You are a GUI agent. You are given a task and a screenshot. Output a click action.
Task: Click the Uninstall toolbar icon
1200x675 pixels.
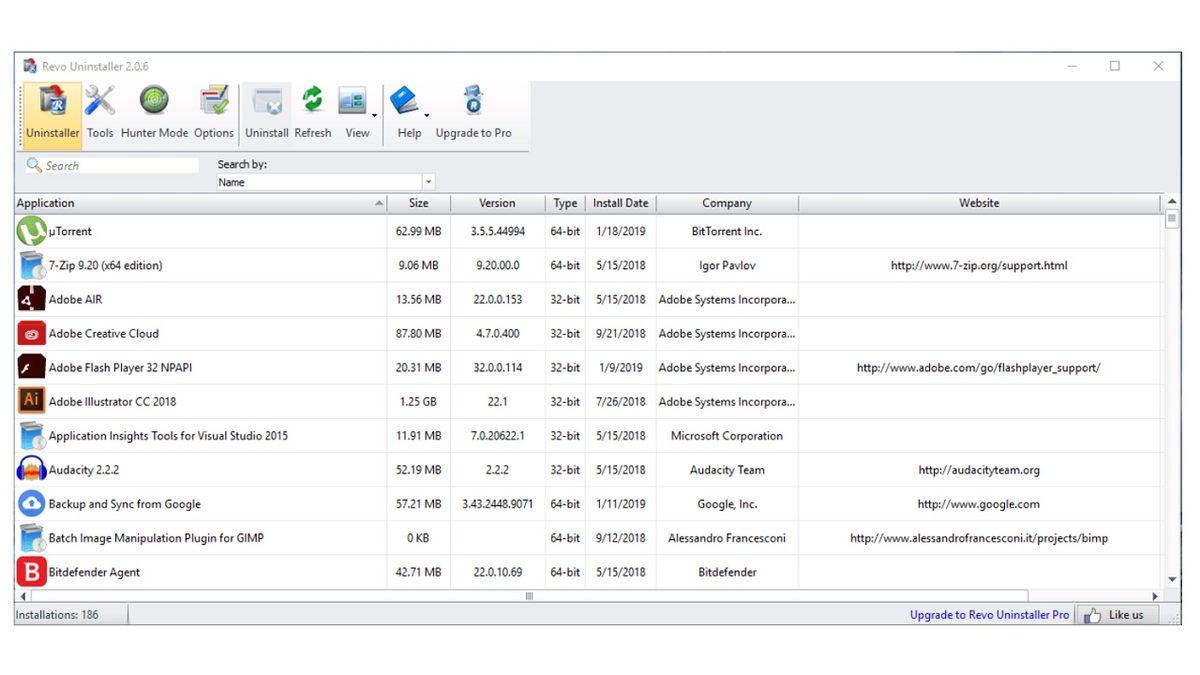tap(267, 102)
